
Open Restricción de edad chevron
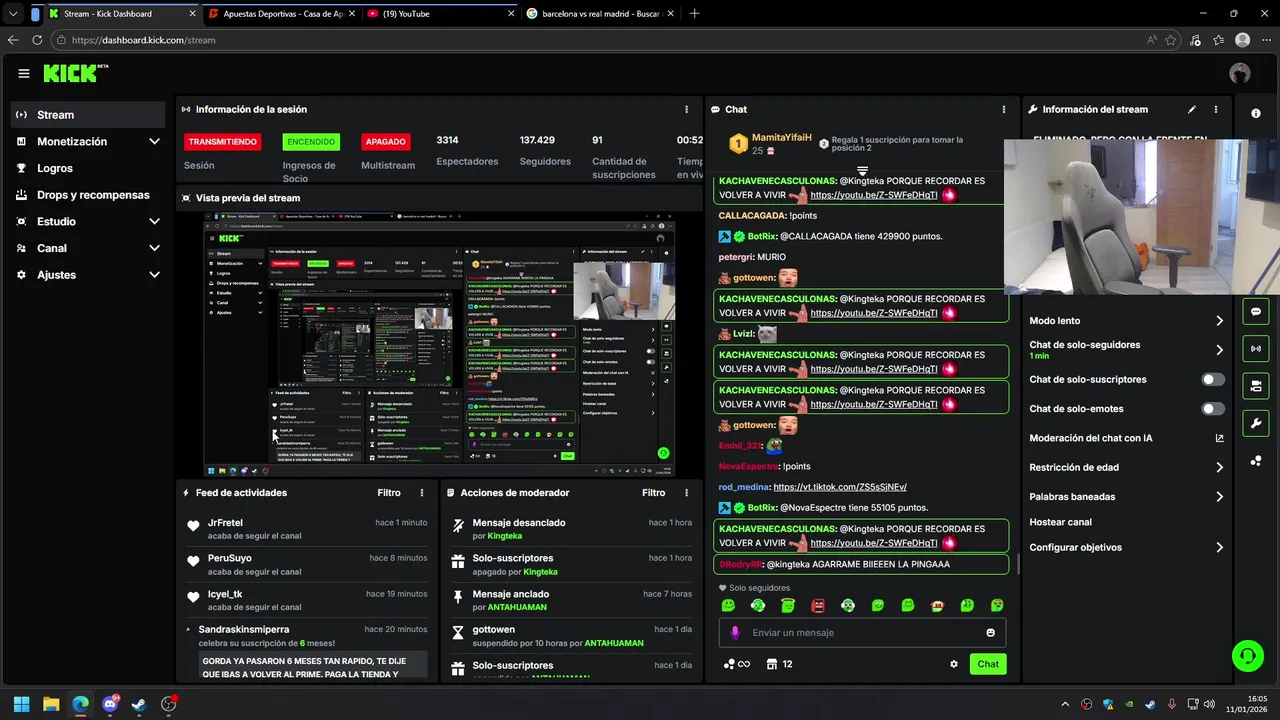click(x=1219, y=467)
